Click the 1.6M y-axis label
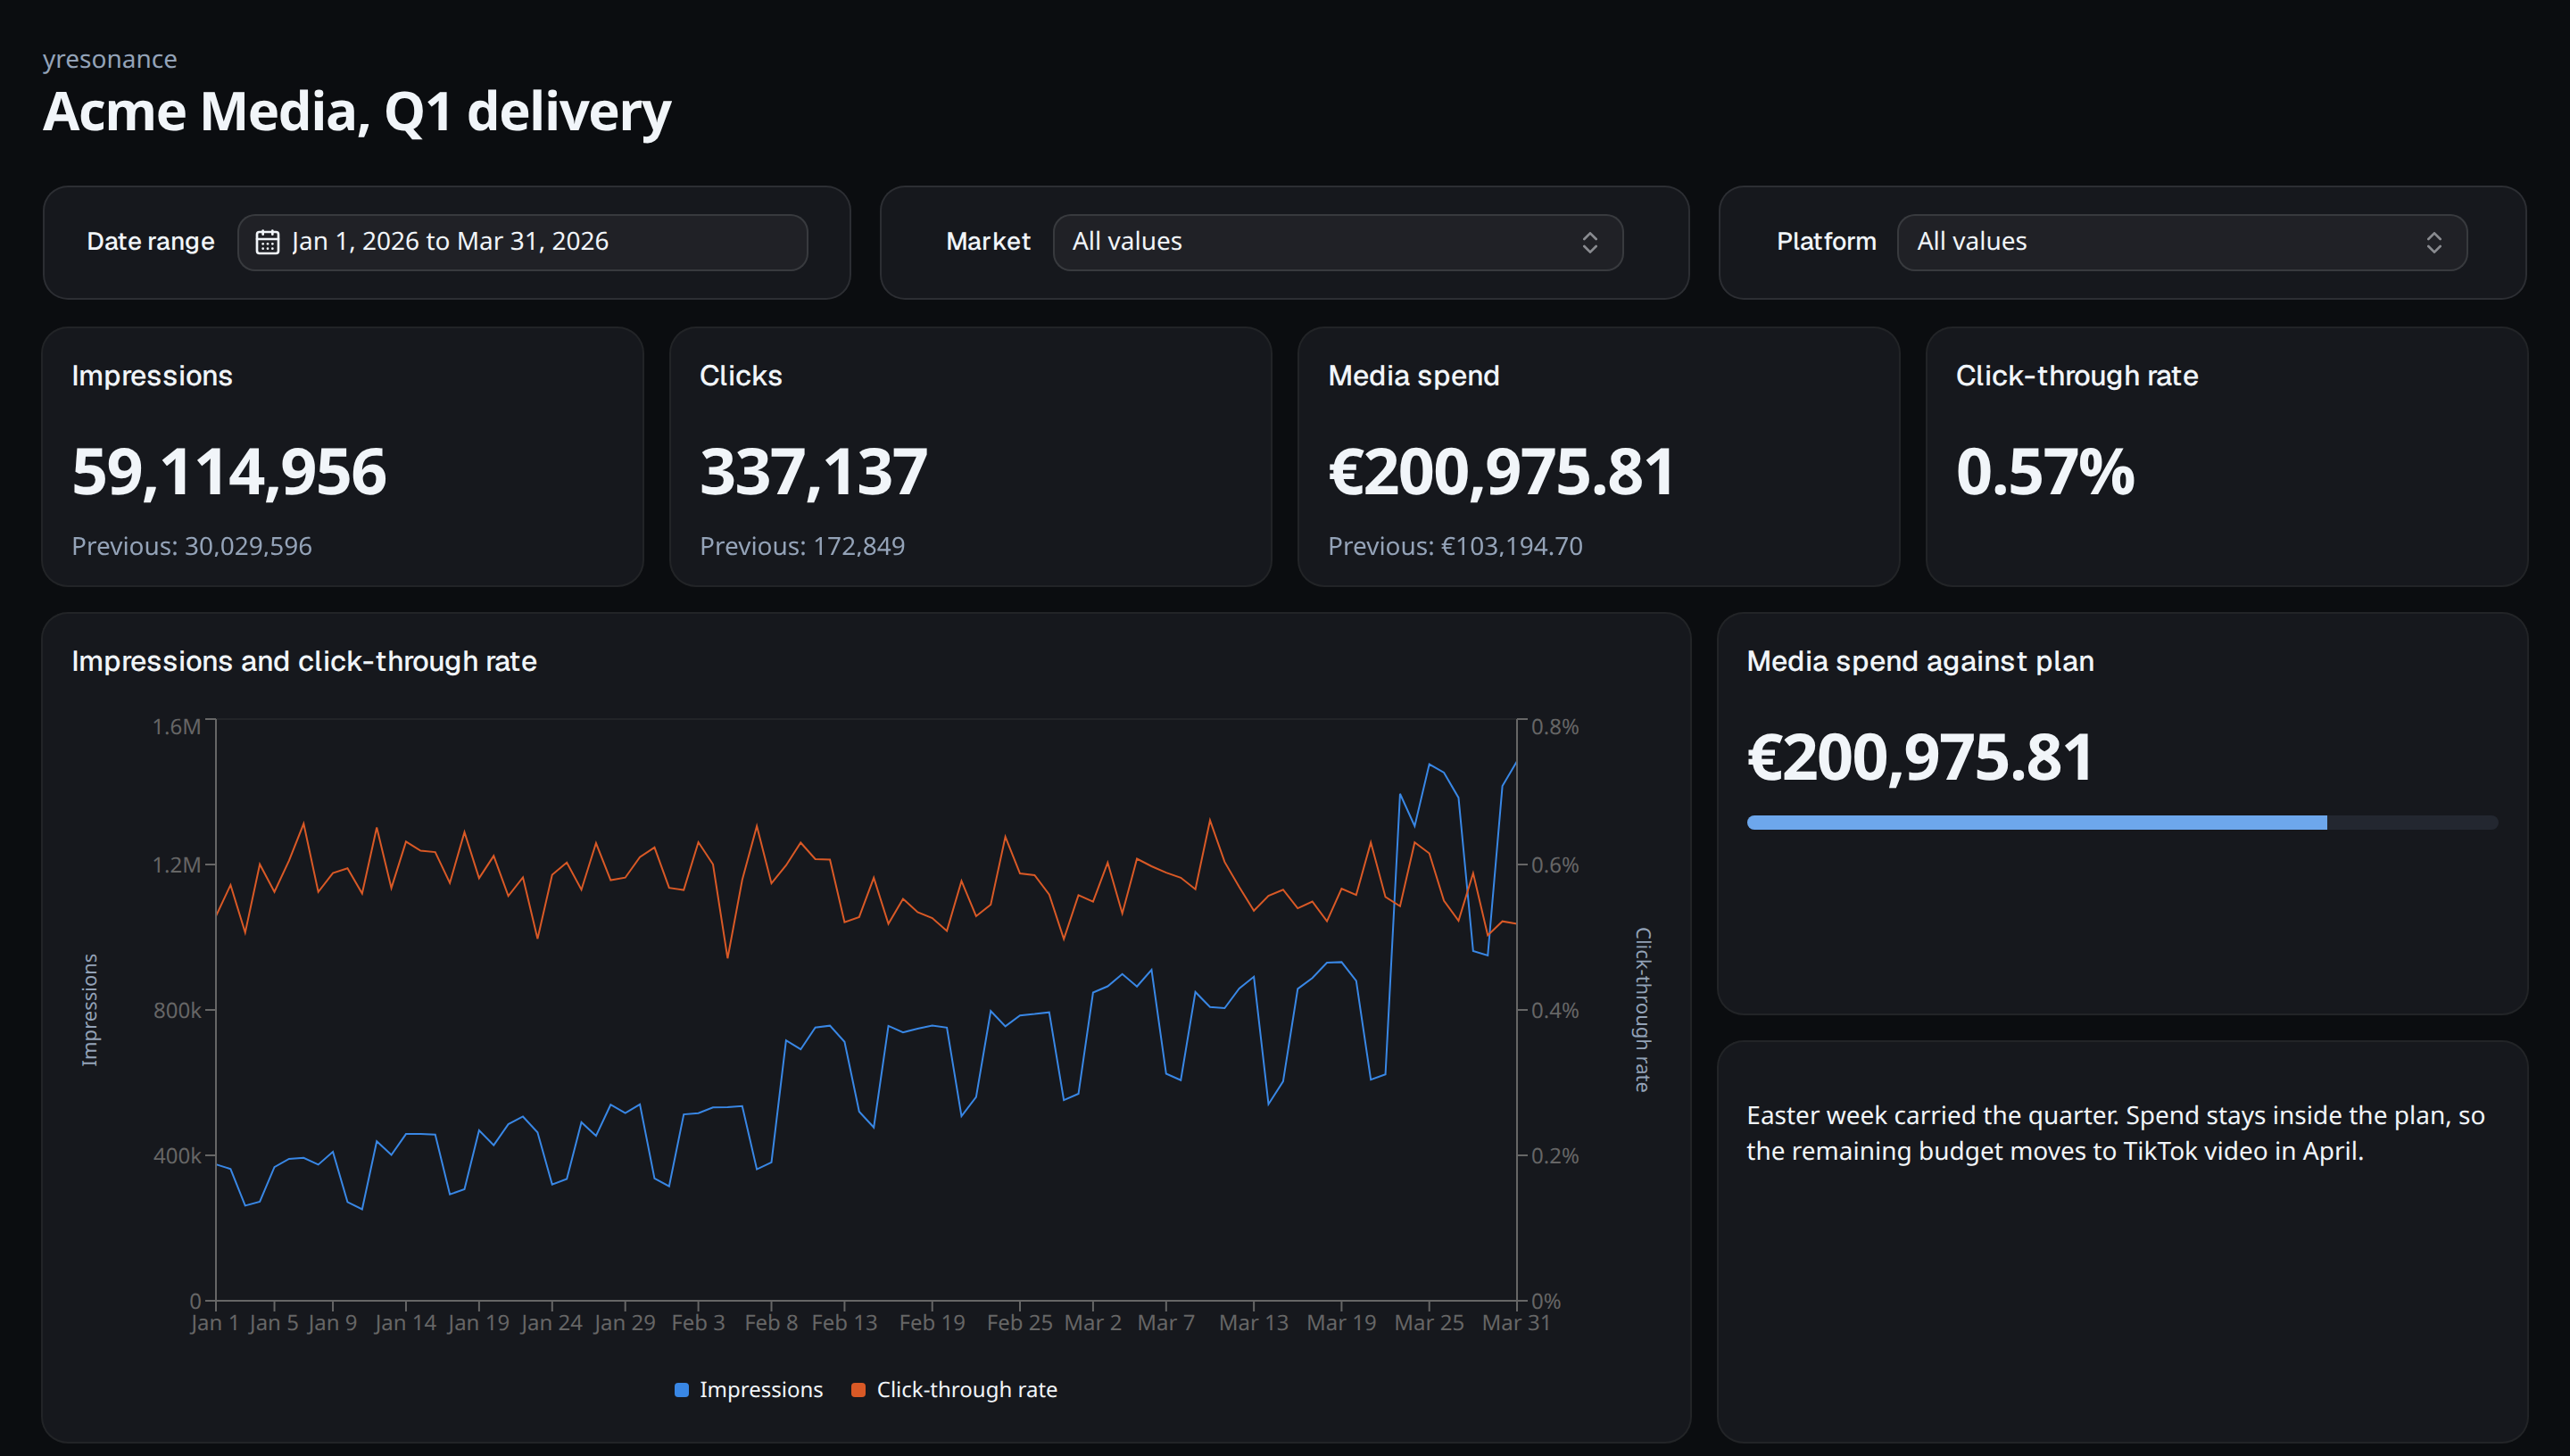The image size is (2570, 1456). pyautogui.click(x=176, y=727)
